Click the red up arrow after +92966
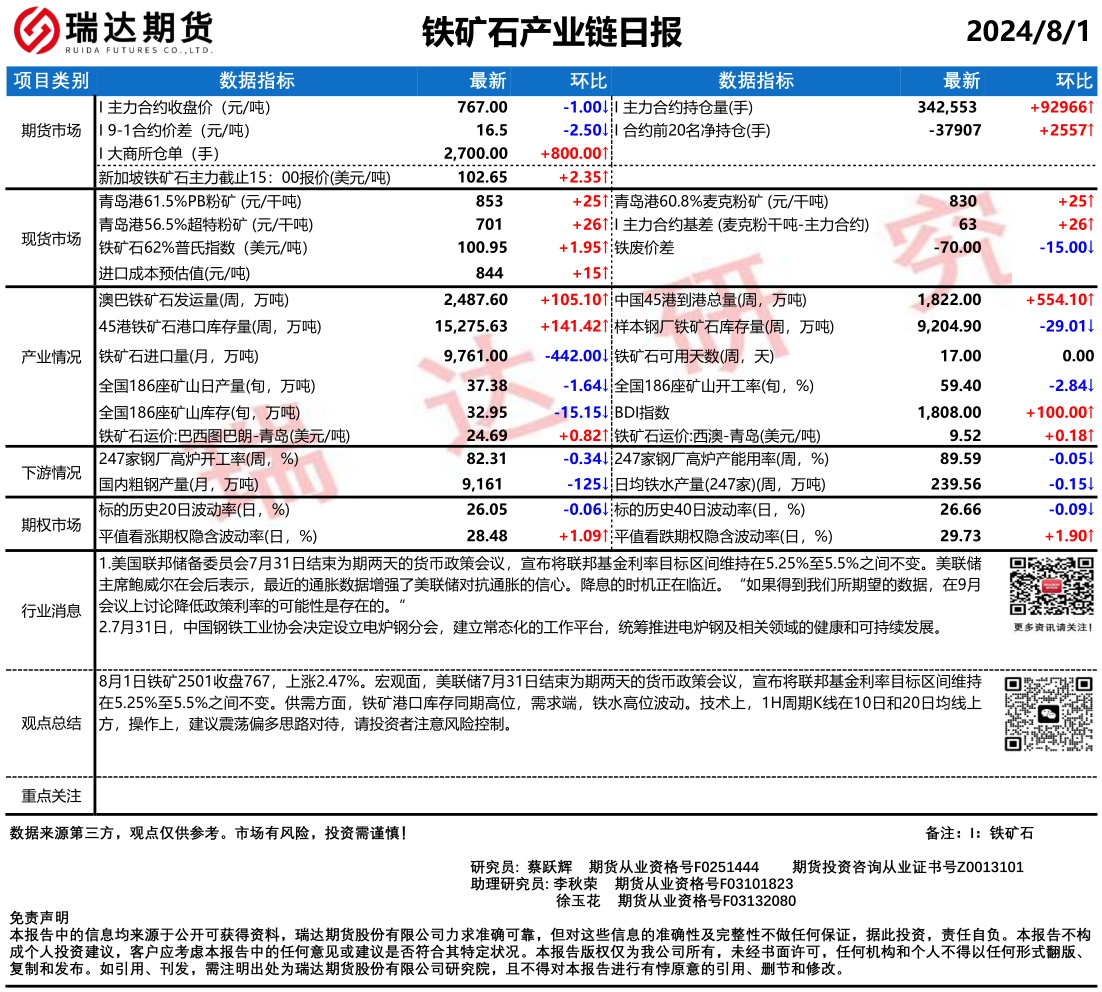The height and width of the screenshot is (992, 1102). [x=1092, y=107]
